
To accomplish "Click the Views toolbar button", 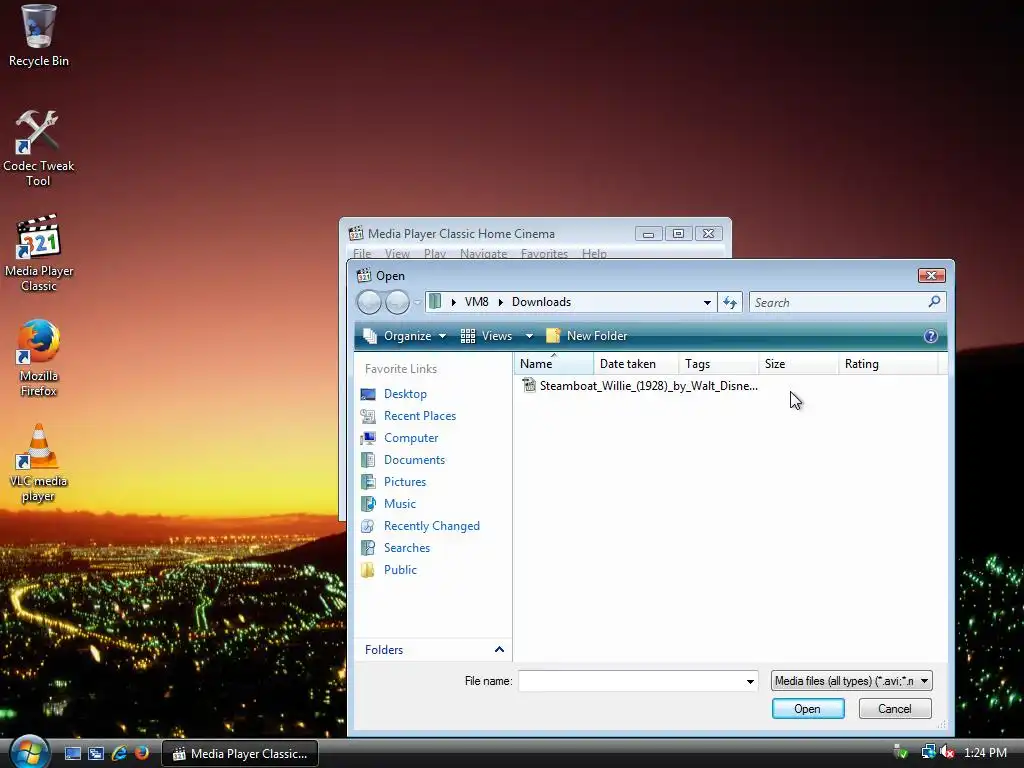I will point(486,336).
